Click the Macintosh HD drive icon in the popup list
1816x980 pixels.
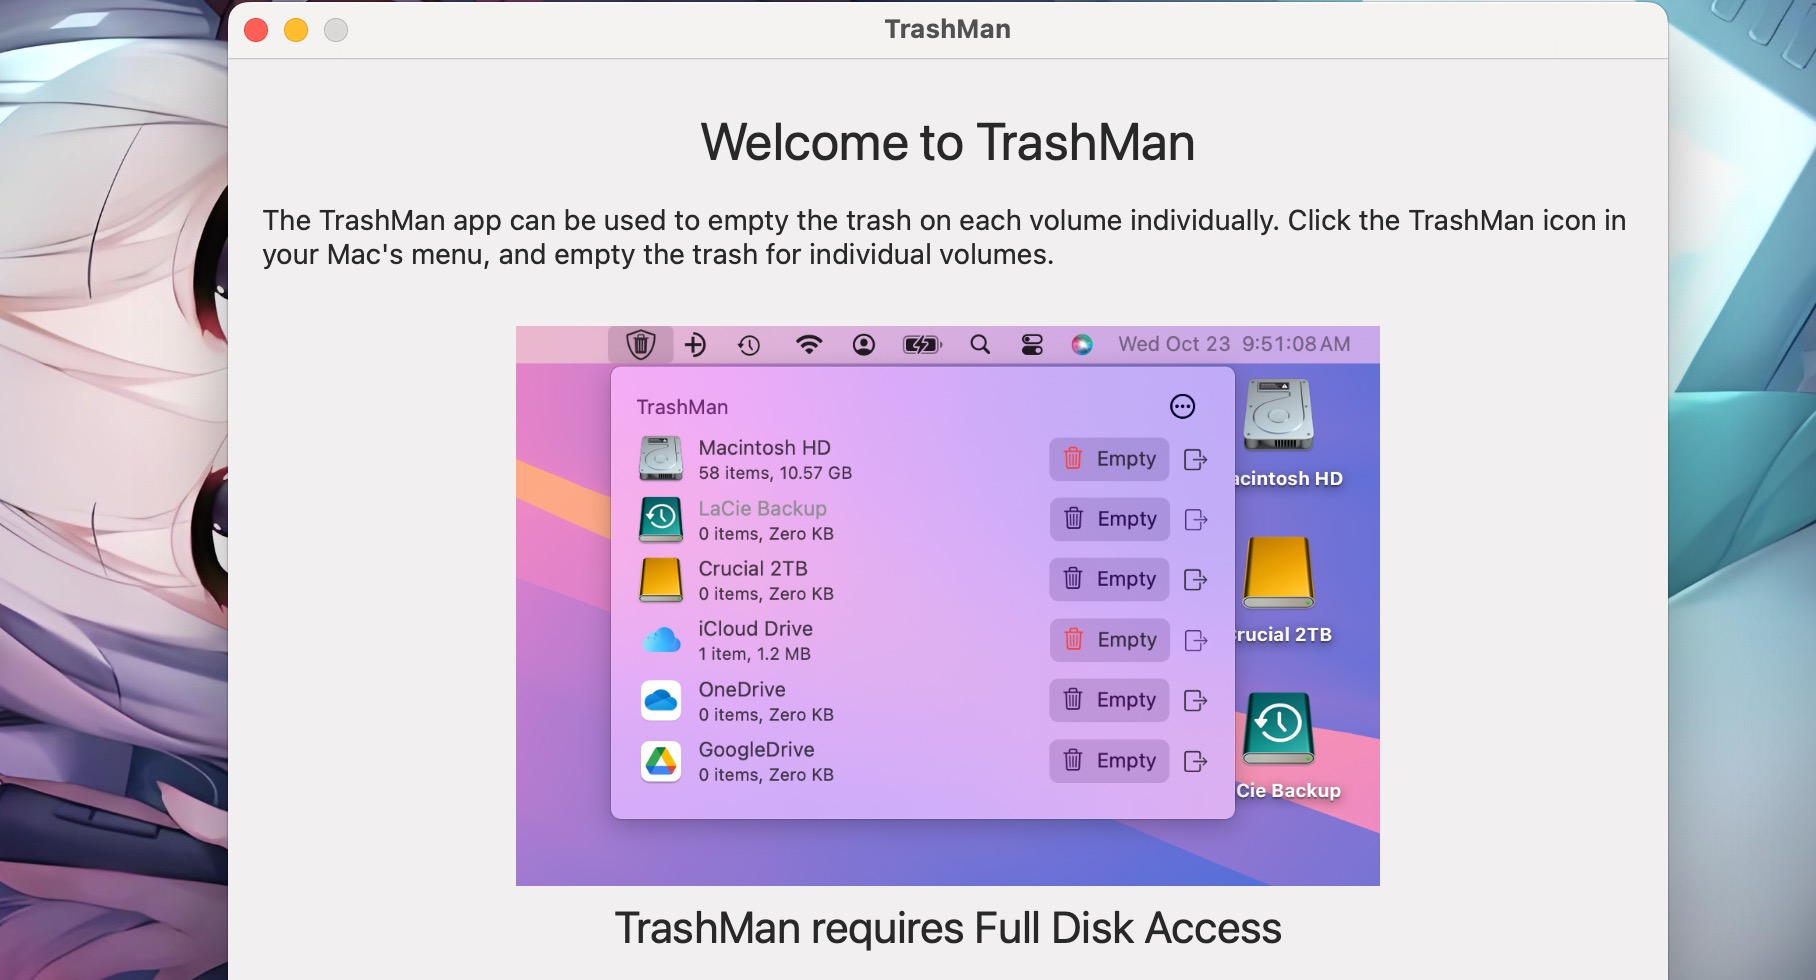[x=661, y=459]
